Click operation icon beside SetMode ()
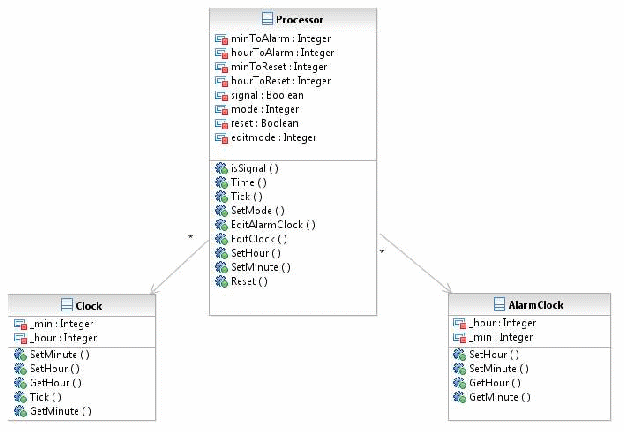This screenshot has height=432, width=624. [x=221, y=211]
